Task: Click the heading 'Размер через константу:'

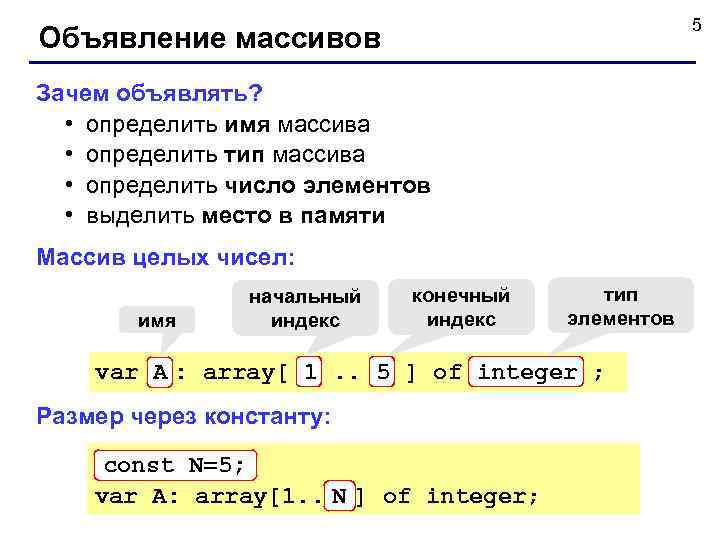Action: click(x=183, y=416)
